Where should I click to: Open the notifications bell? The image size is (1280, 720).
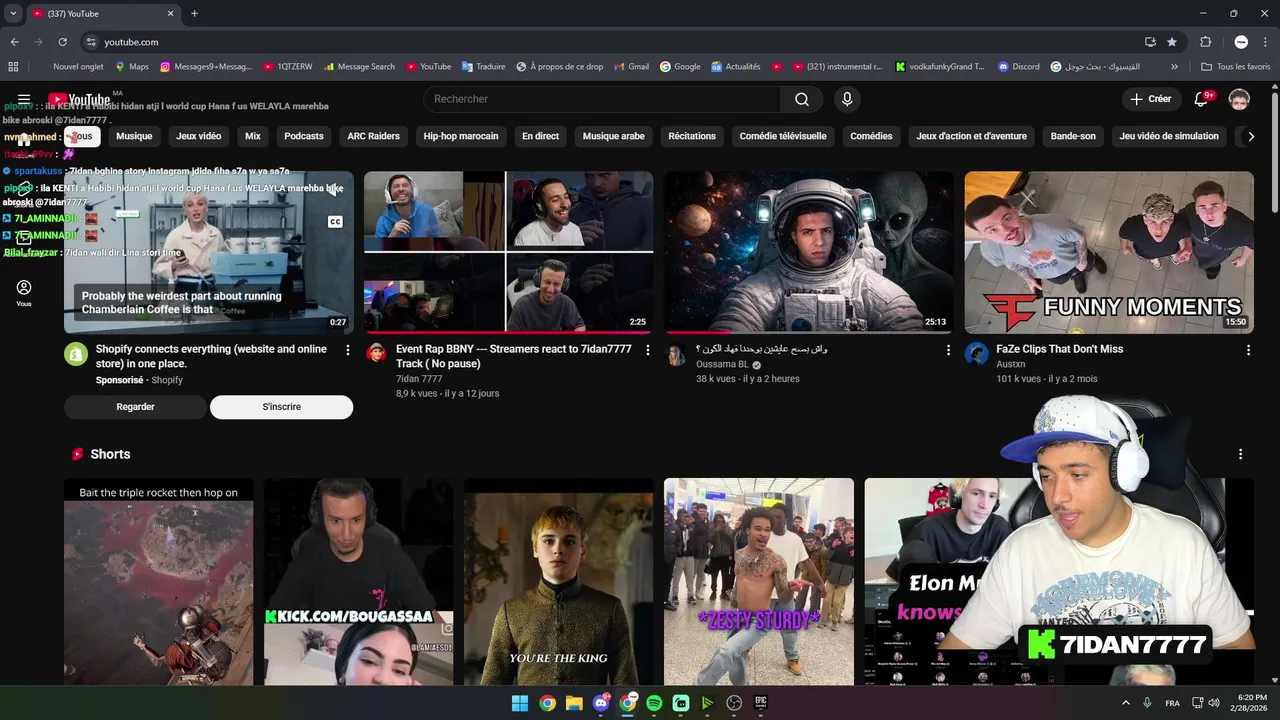[1202, 99]
